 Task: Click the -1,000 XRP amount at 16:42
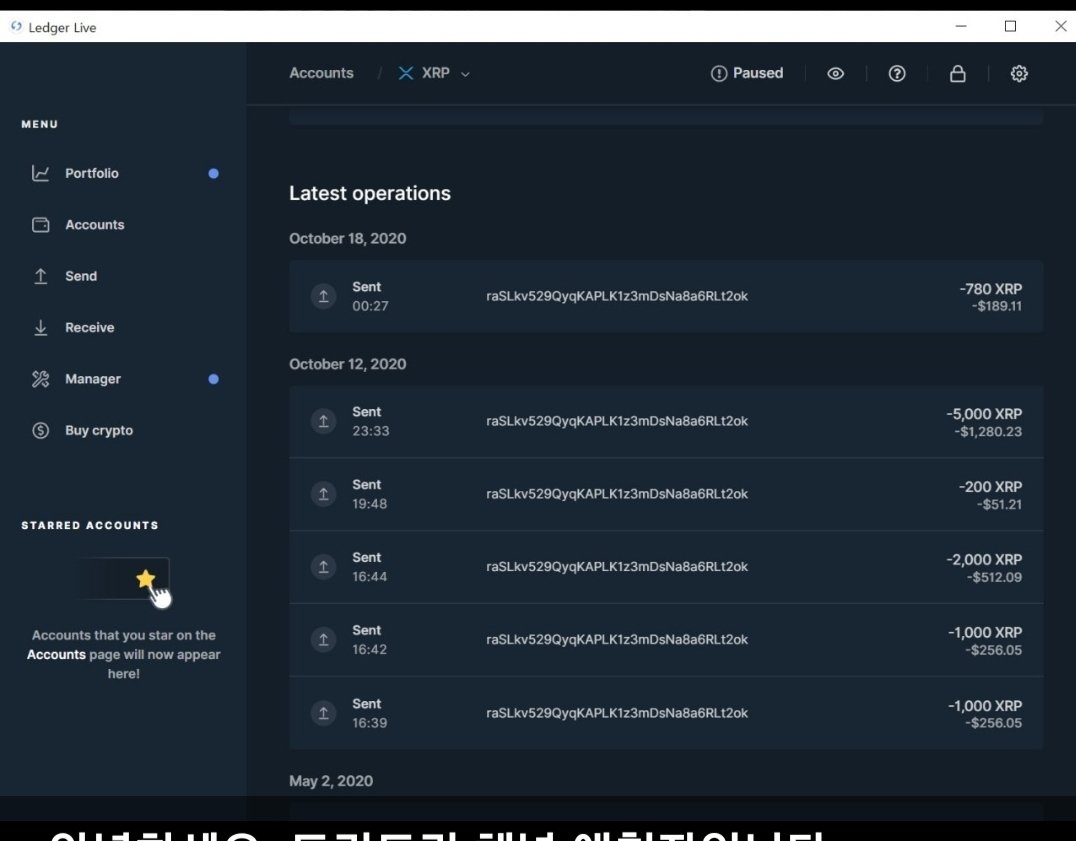point(985,632)
